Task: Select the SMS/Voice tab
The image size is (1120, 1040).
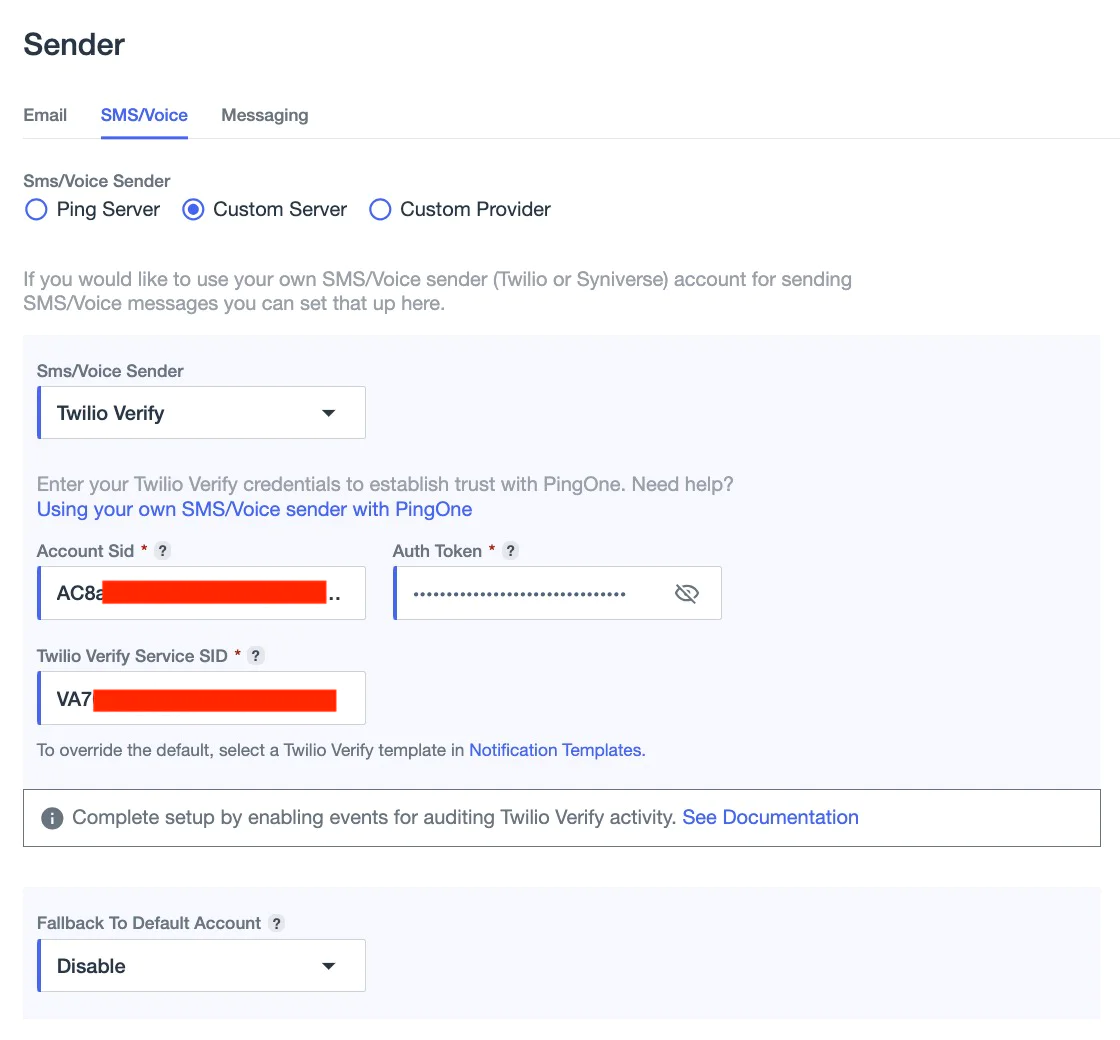Action: (143, 115)
